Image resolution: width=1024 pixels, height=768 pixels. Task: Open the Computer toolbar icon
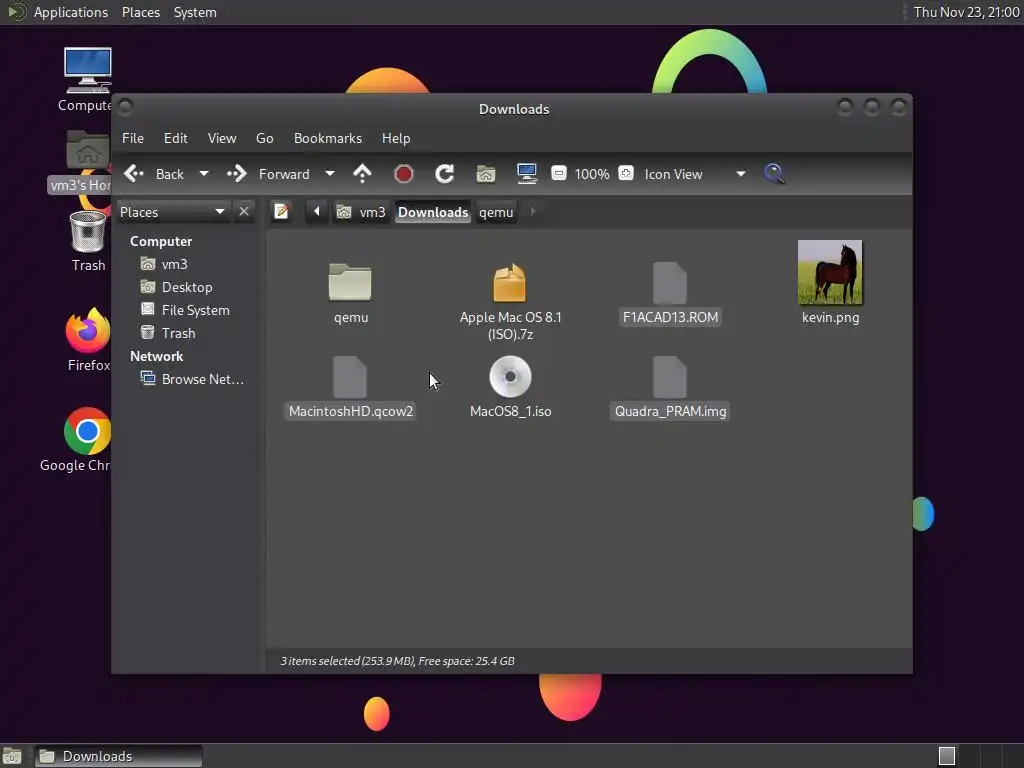coord(526,173)
